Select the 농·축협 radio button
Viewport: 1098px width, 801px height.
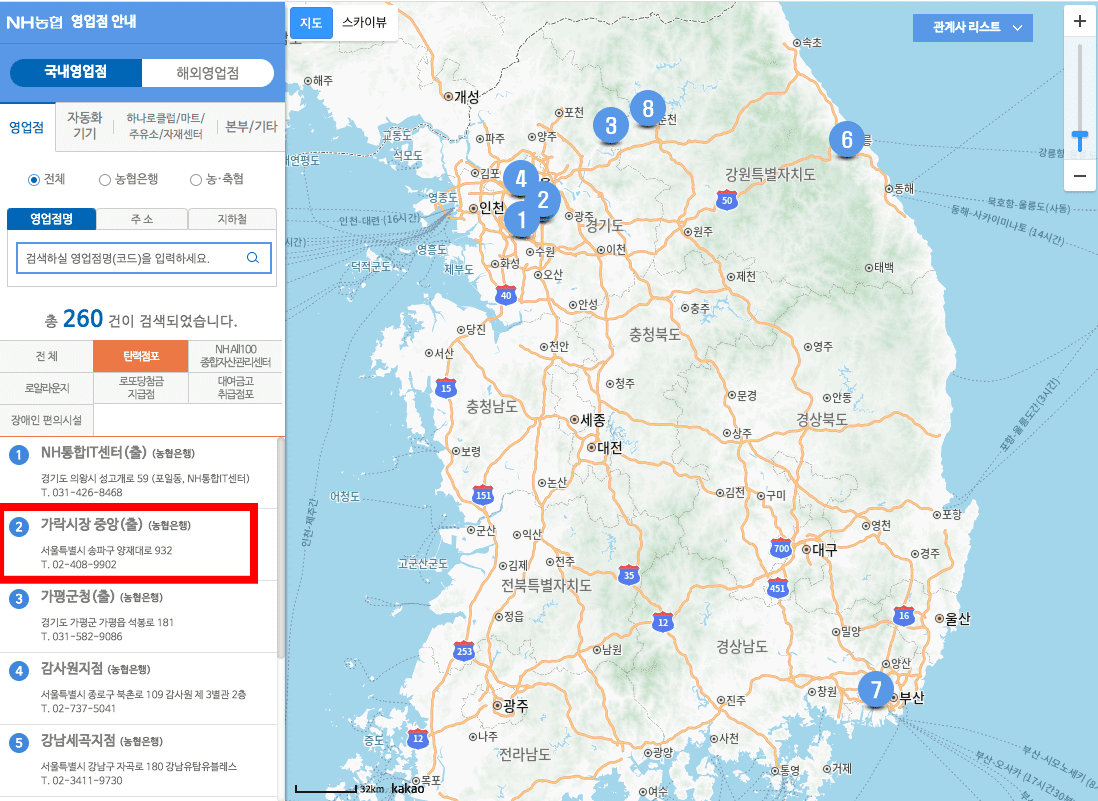click(x=196, y=180)
